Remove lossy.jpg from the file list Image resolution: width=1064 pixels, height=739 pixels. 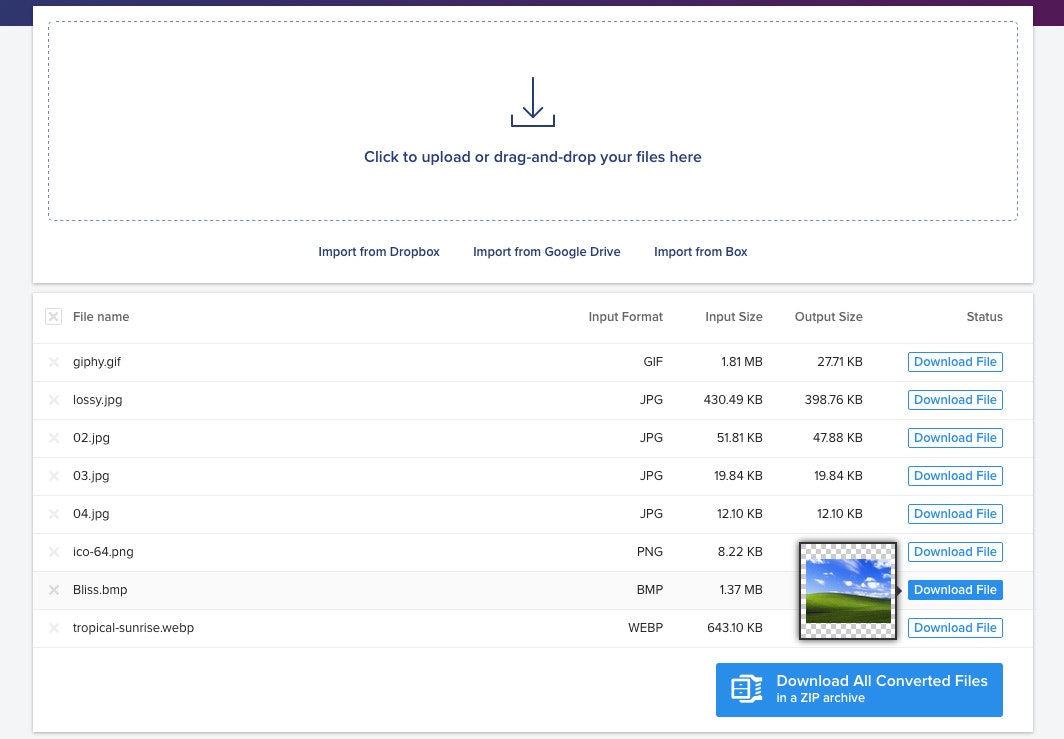(x=53, y=400)
